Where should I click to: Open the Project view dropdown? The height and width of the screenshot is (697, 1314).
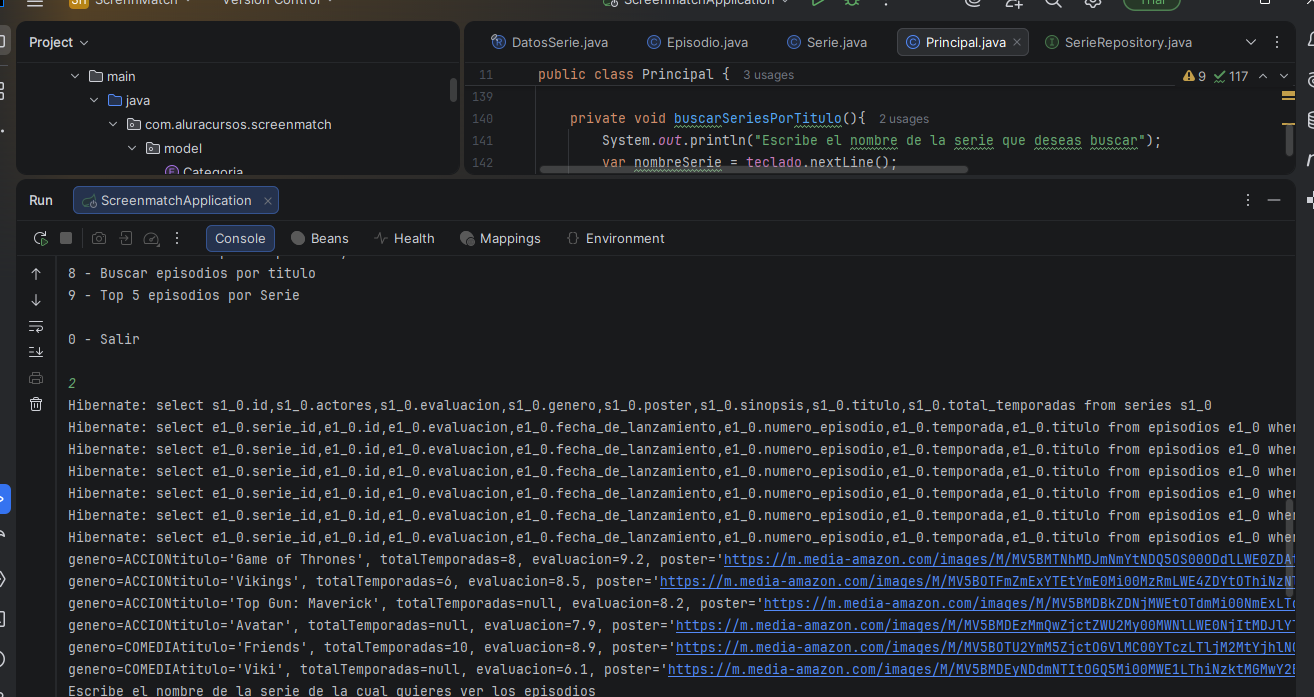tap(58, 42)
